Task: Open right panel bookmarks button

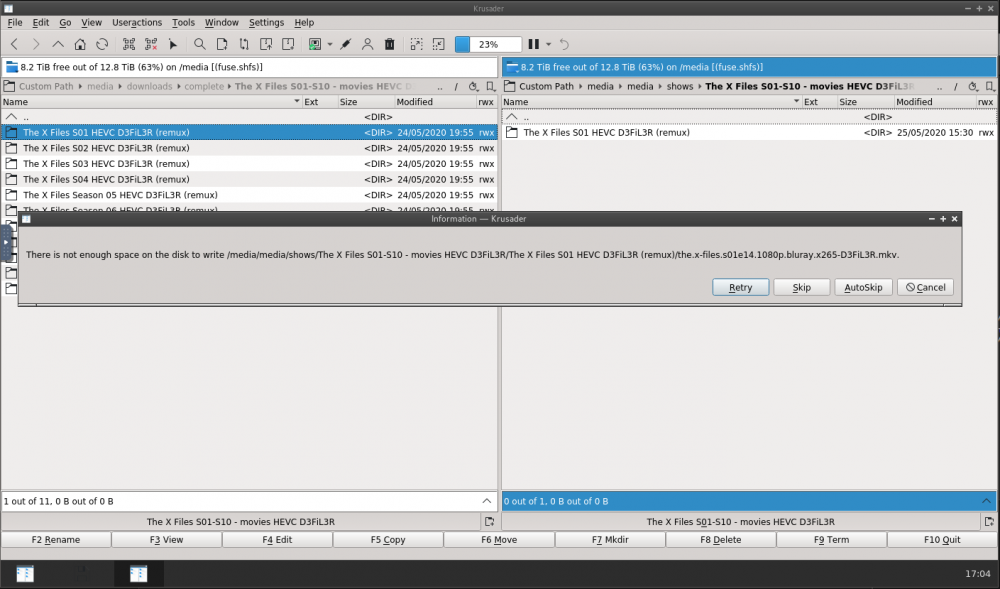Action: tap(990, 87)
